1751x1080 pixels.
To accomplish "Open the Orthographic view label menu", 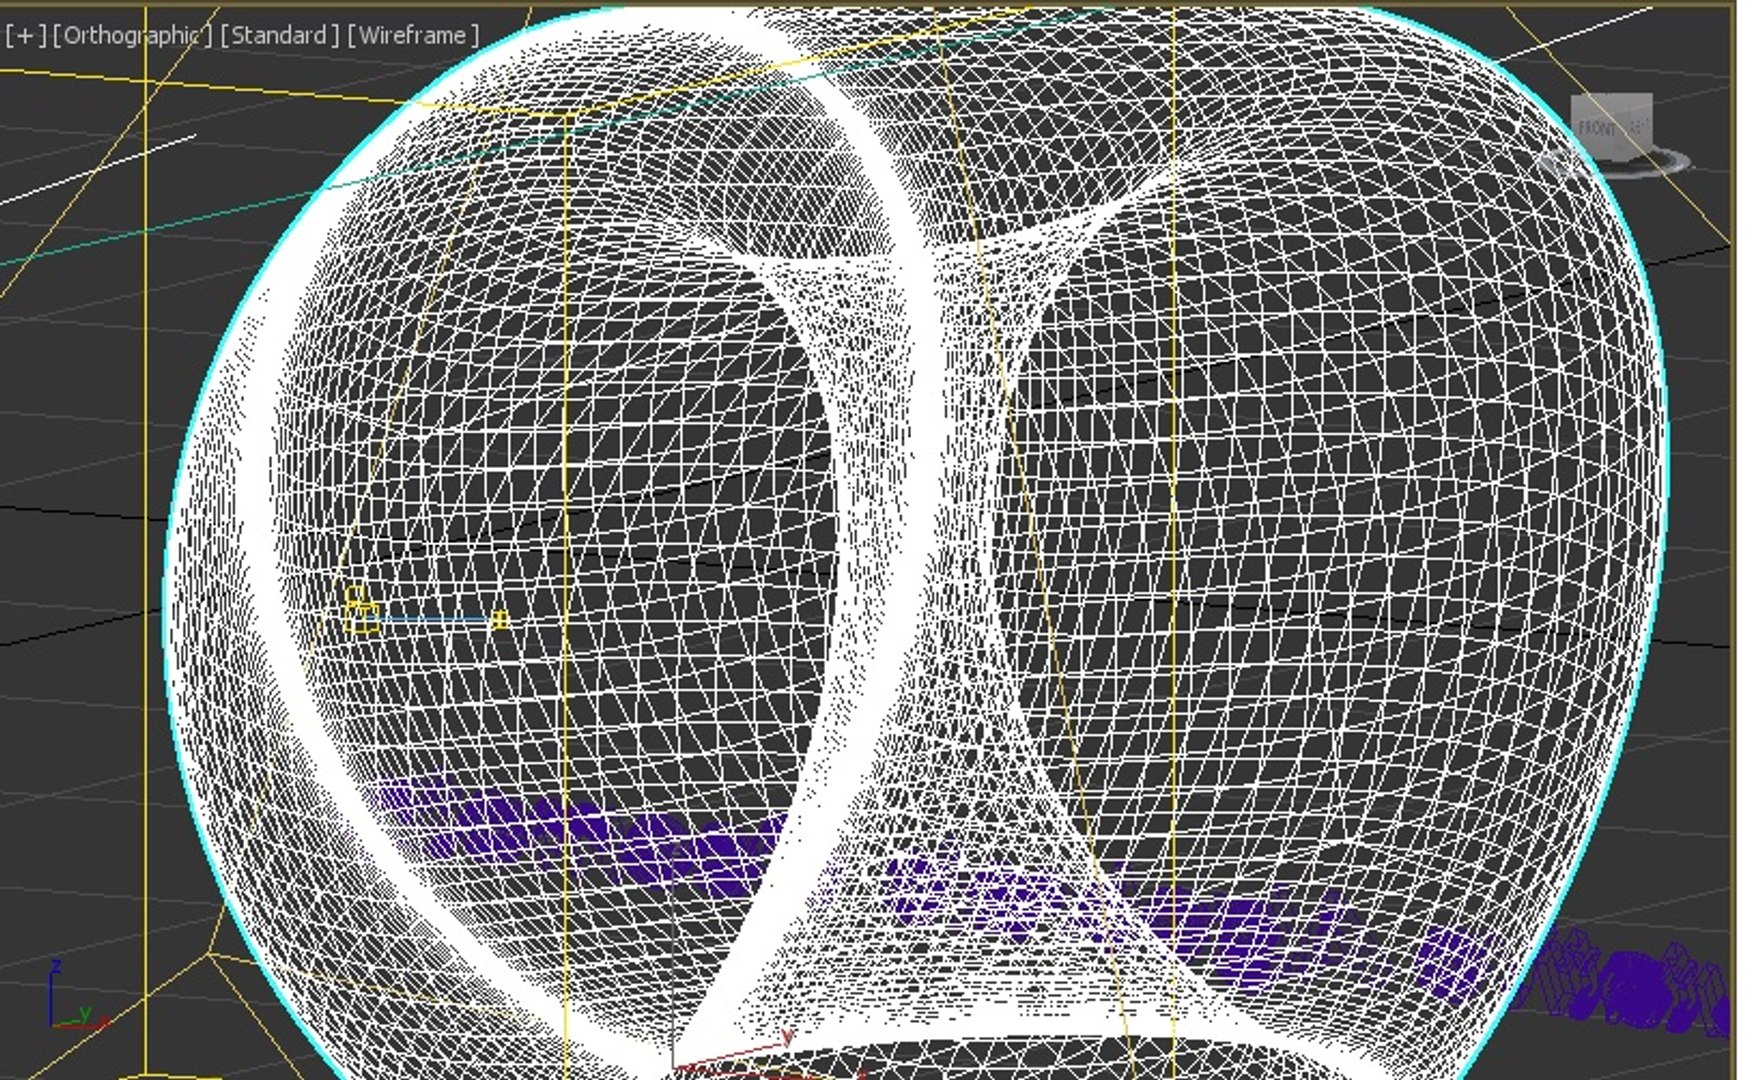I will 133,35.
